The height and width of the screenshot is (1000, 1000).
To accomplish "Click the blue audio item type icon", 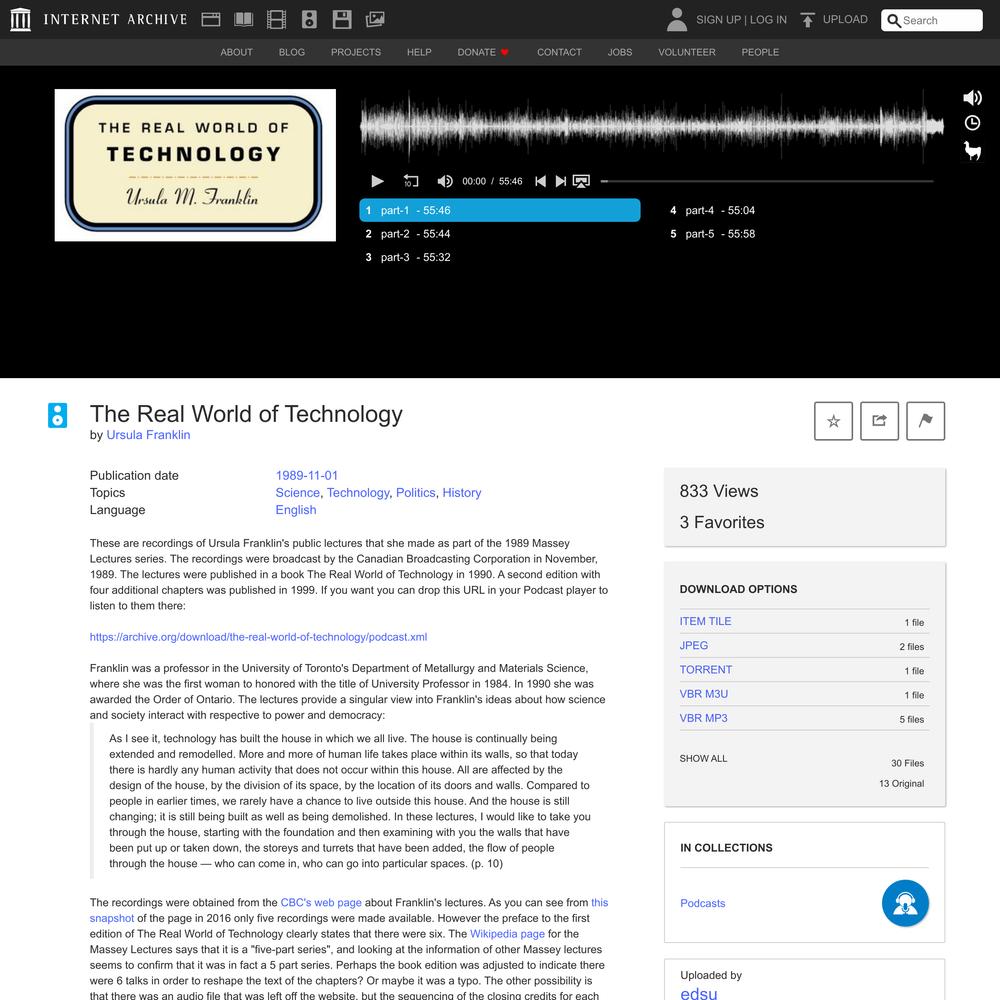I will coord(57,415).
